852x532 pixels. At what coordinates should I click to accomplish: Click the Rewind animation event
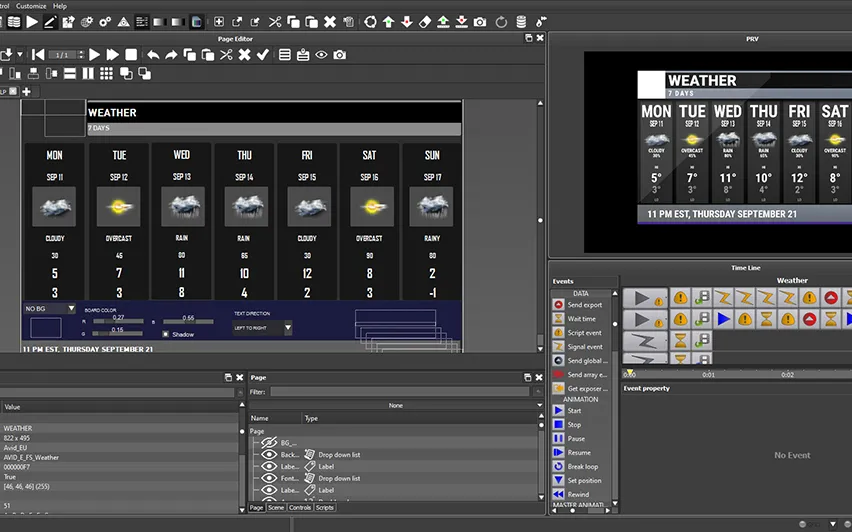pyautogui.click(x=578, y=495)
